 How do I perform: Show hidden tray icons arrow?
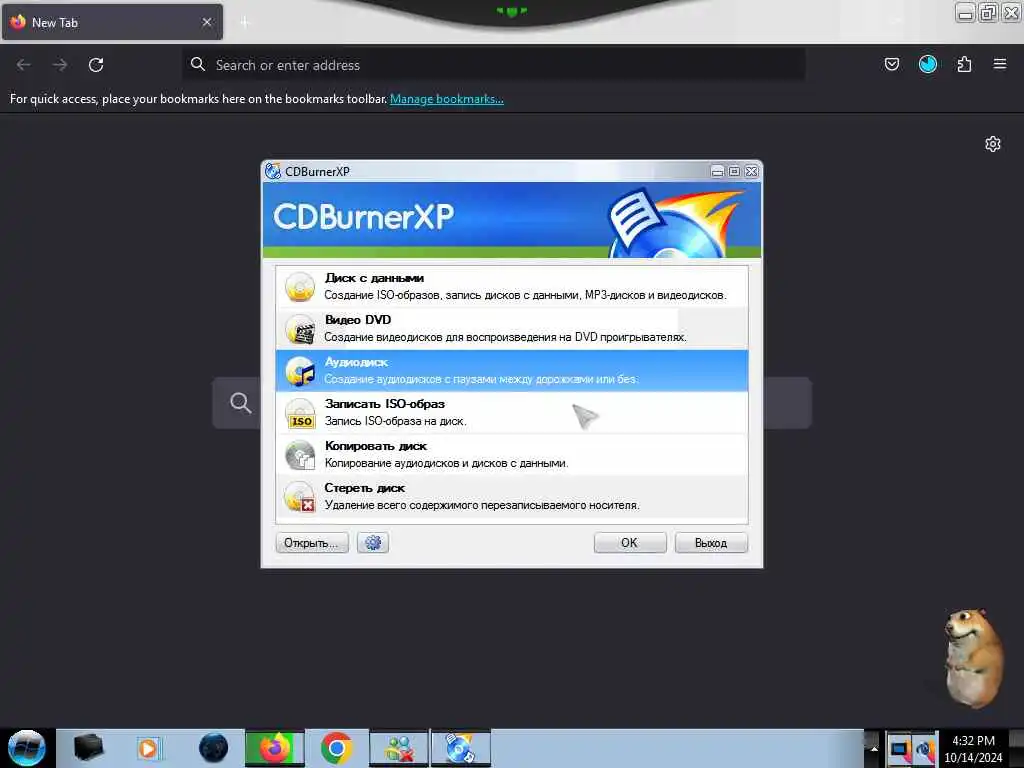(x=873, y=748)
